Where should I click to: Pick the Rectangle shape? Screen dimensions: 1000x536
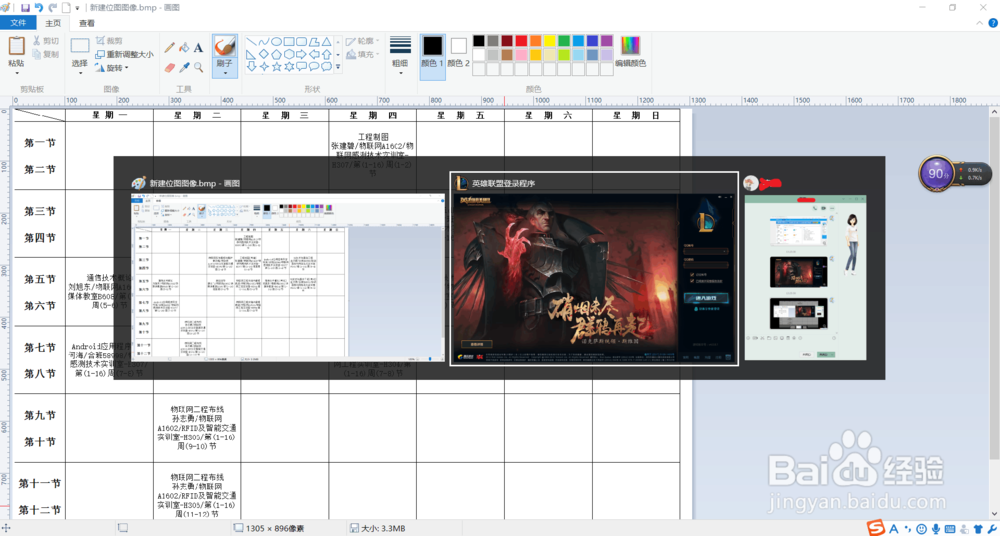pyautogui.click(x=289, y=41)
